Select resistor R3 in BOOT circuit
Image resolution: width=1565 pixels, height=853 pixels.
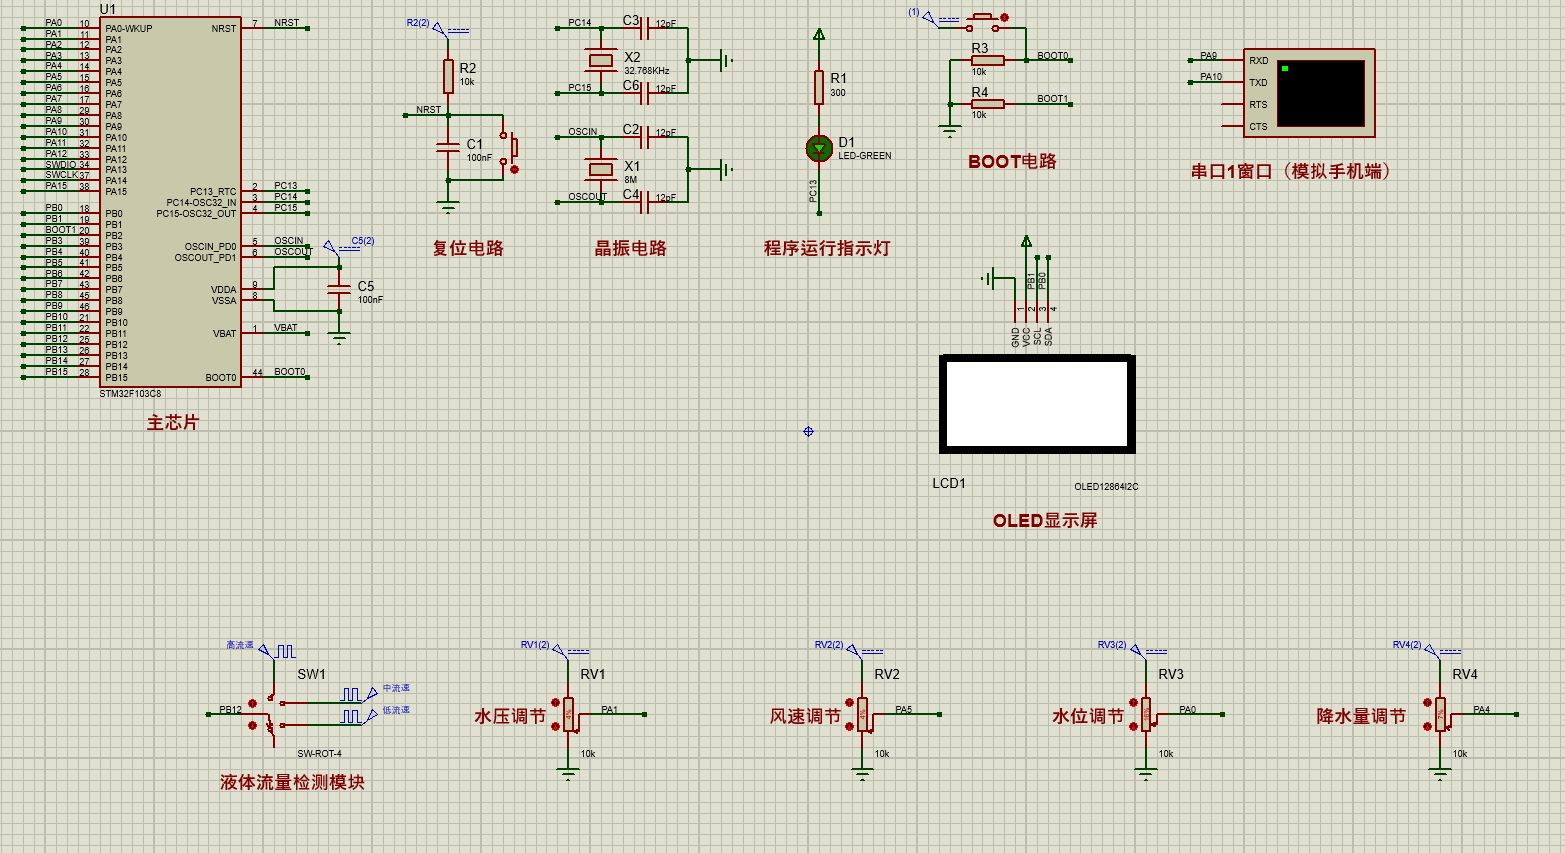click(988, 60)
